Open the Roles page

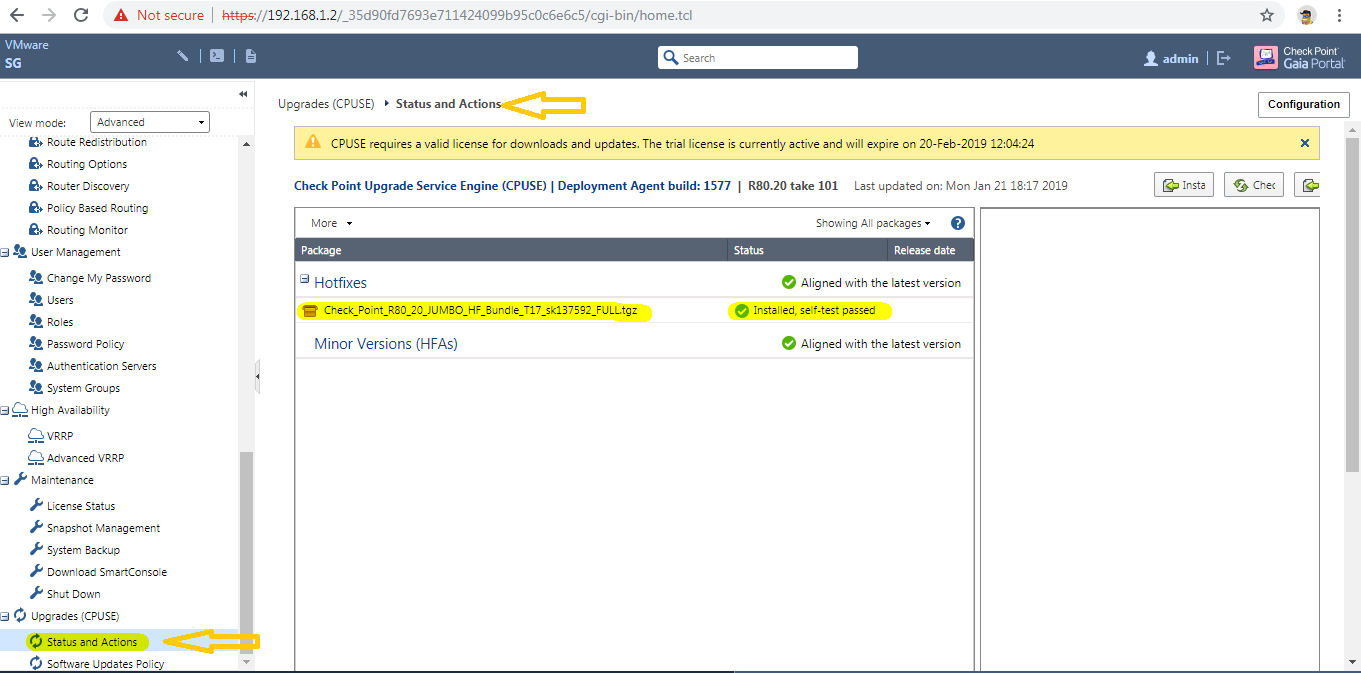coord(60,322)
